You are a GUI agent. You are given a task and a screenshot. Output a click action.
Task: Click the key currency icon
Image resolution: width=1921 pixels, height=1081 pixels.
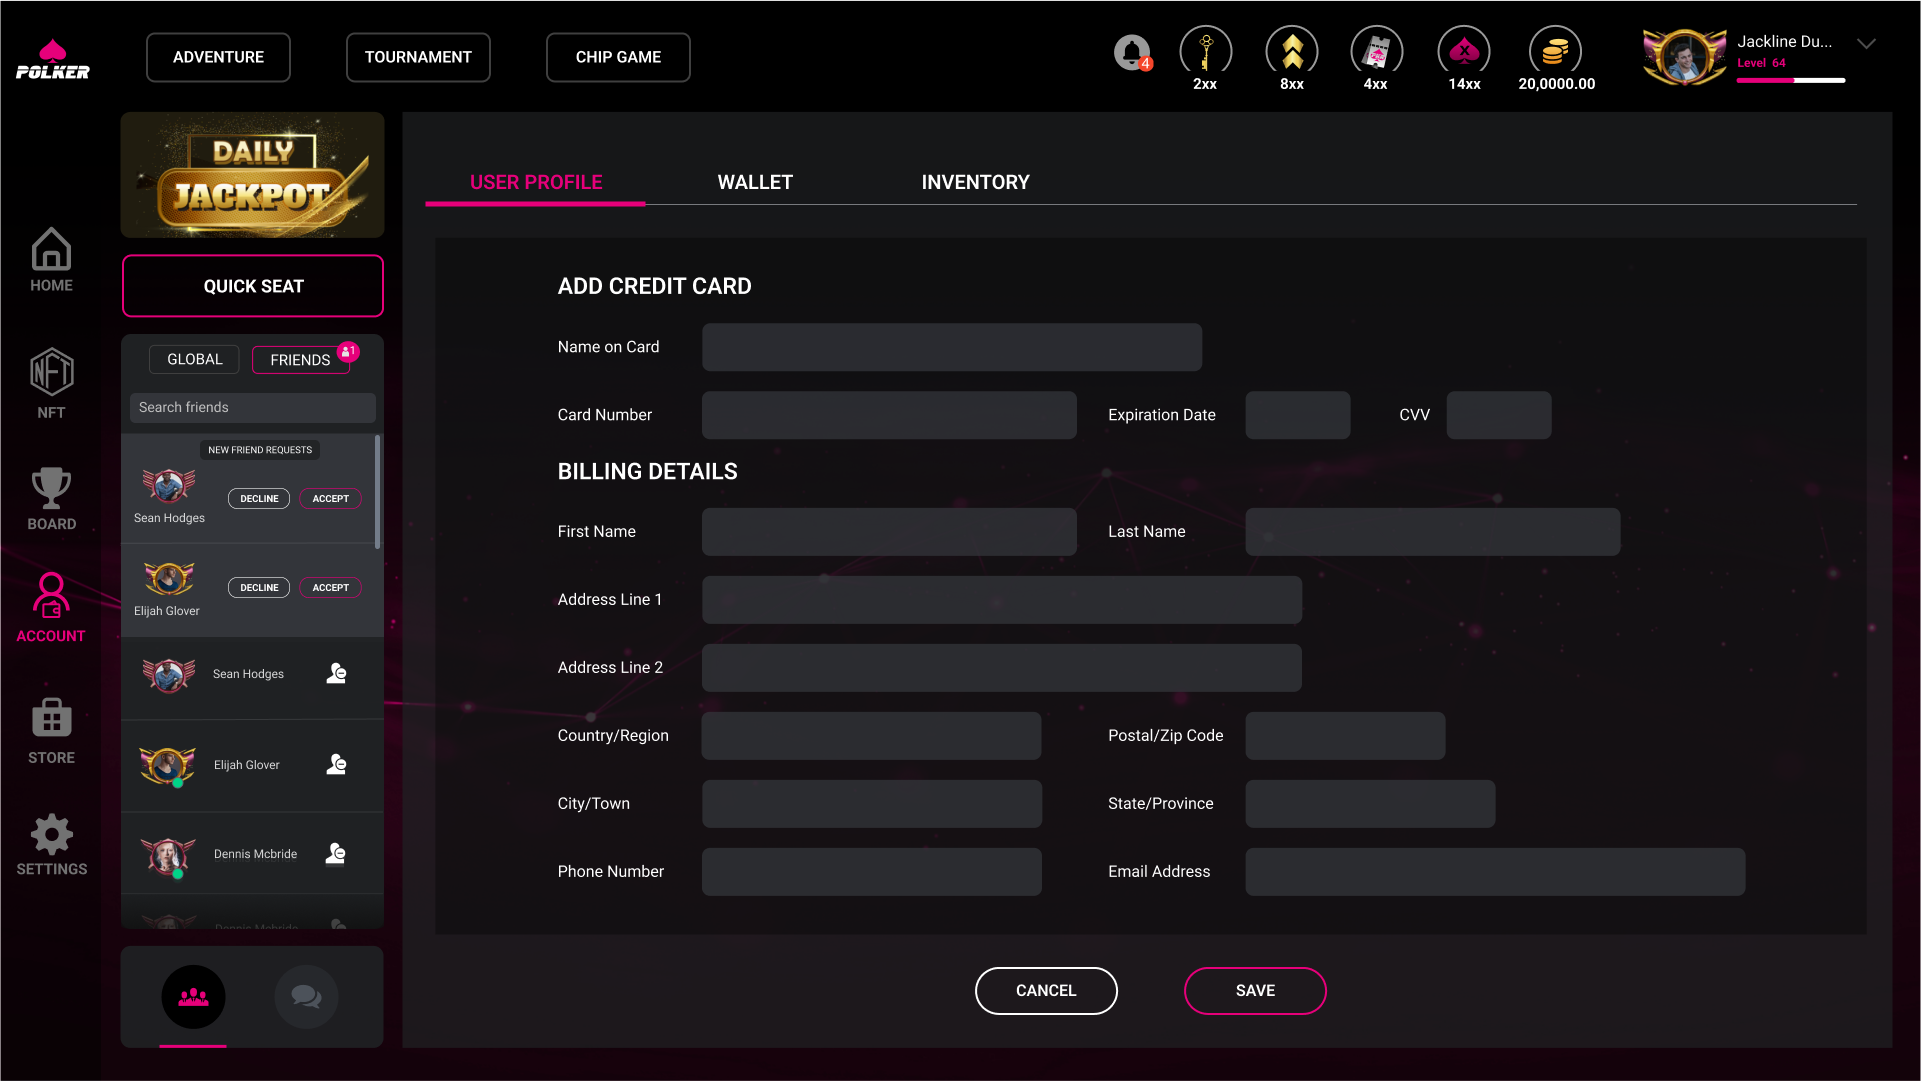click(1205, 52)
